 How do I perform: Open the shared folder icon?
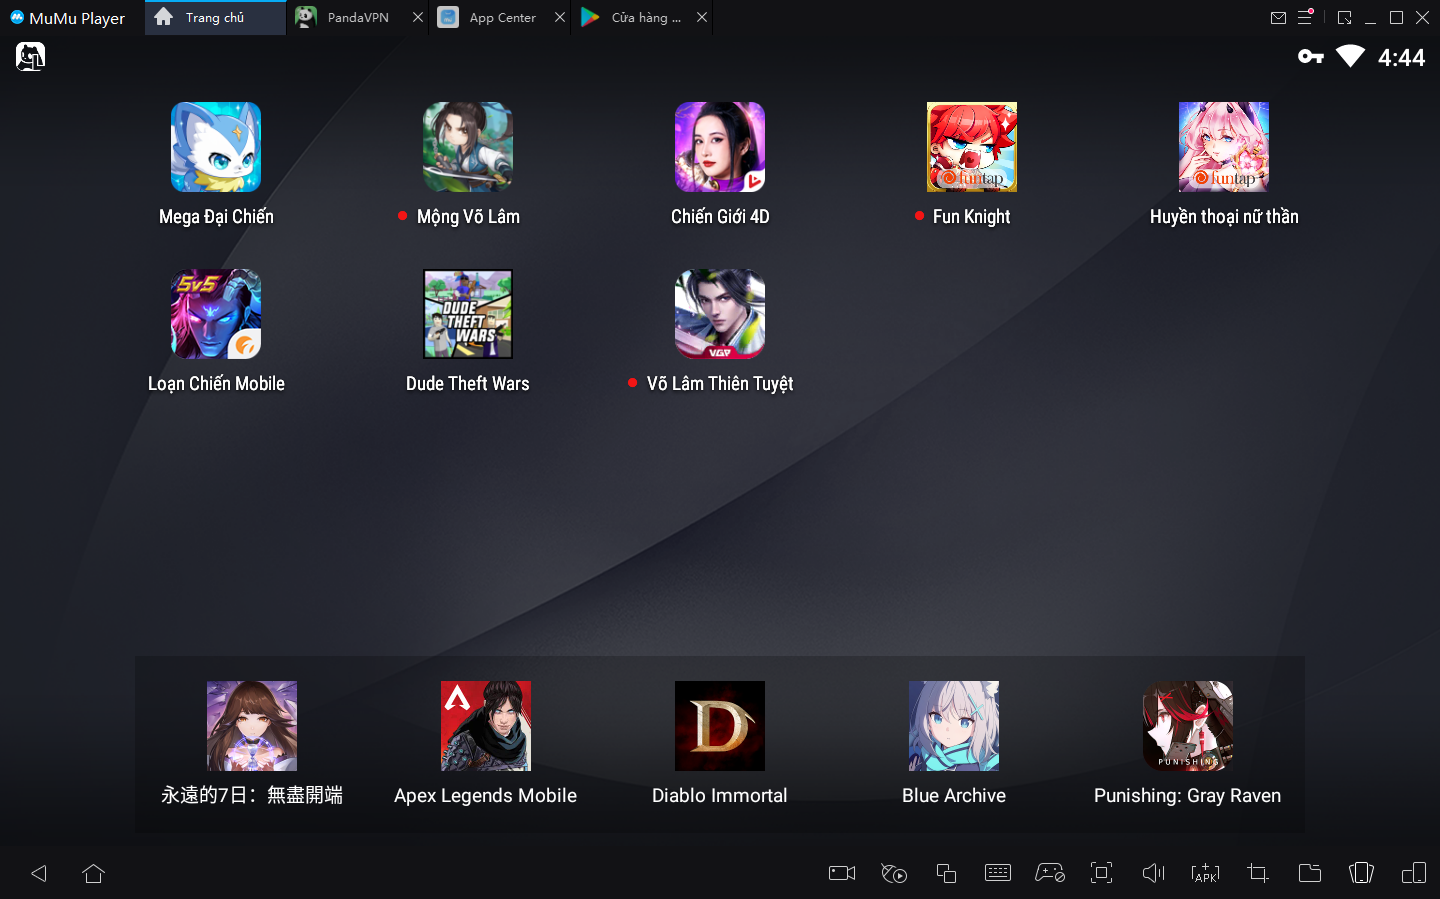1309,873
